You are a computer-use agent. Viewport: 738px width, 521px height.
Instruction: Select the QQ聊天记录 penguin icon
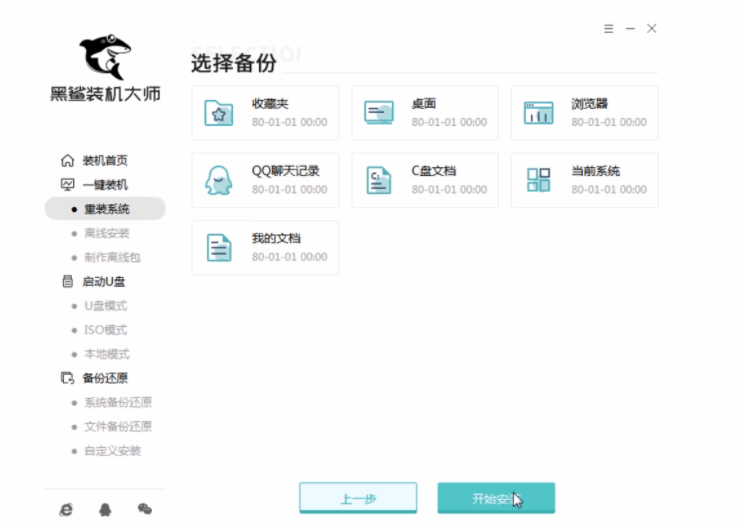pos(218,180)
